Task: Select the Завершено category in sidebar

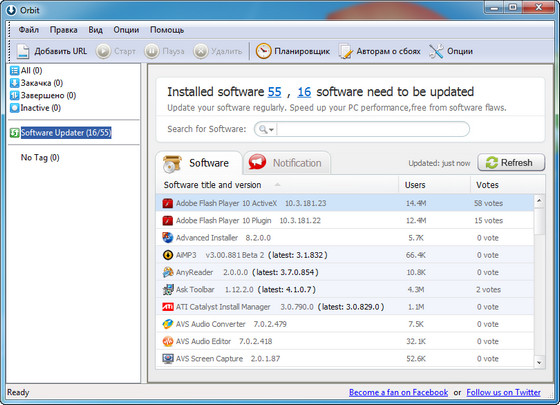Action: pos(43,95)
